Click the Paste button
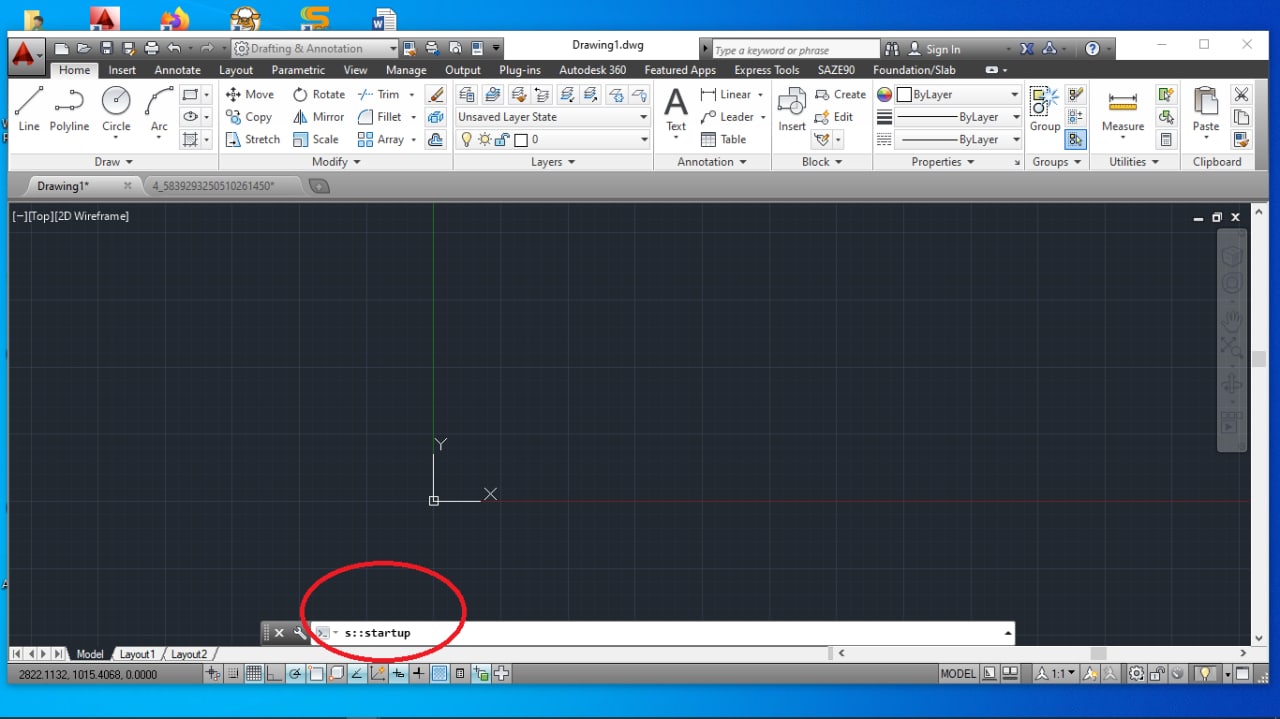This screenshot has height=719, width=1280. click(x=1206, y=108)
